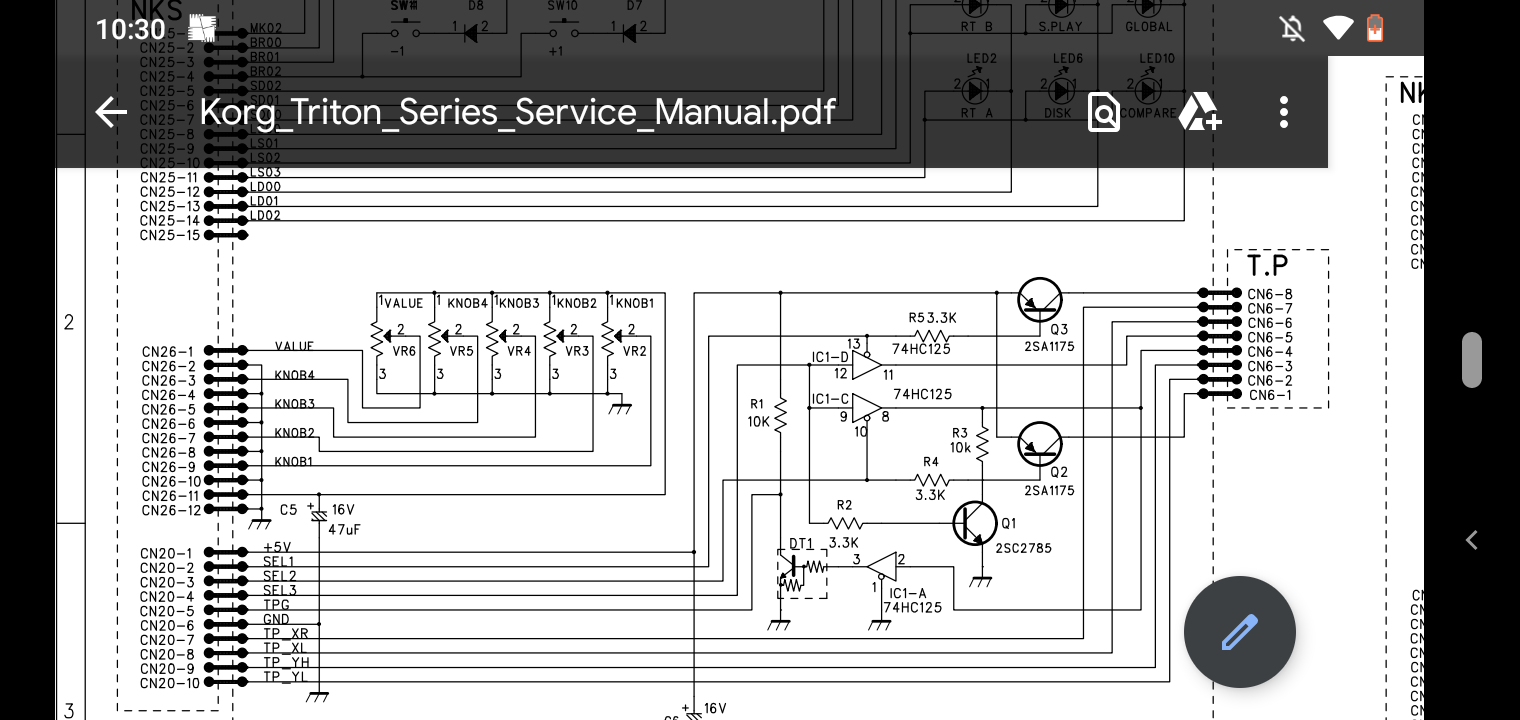Tap the muted bell icon in status bar
Viewport: 1520px width, 720px height.
1292,28
